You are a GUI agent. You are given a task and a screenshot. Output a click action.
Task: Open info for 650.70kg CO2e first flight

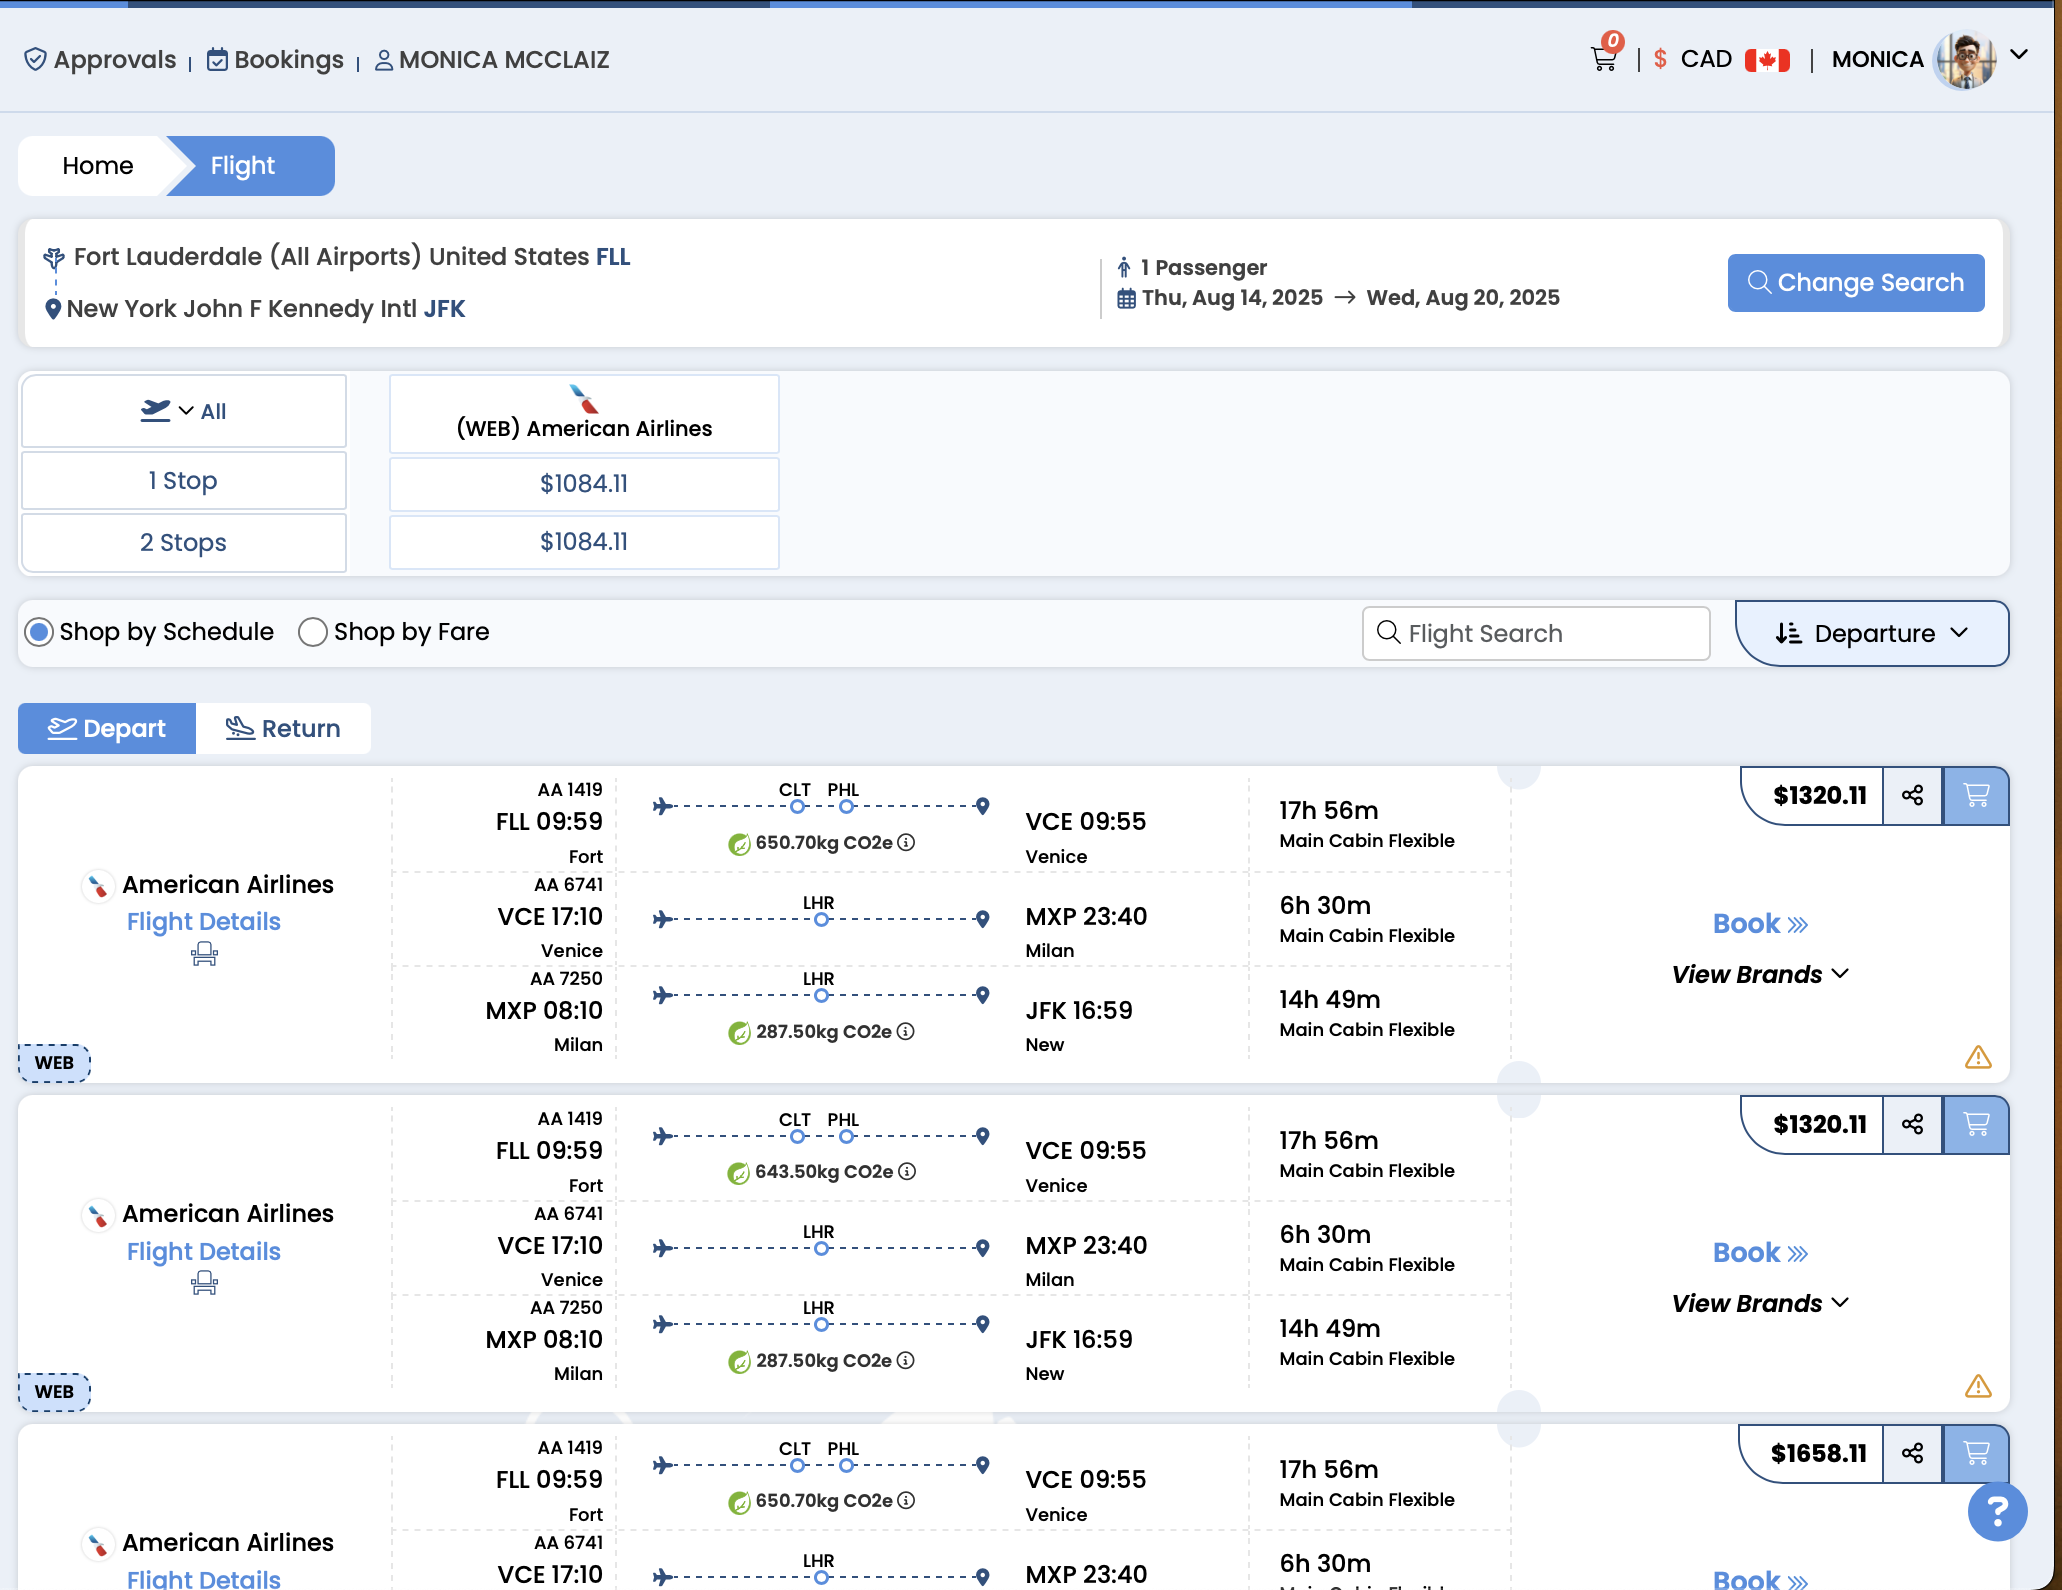[906, 843]
